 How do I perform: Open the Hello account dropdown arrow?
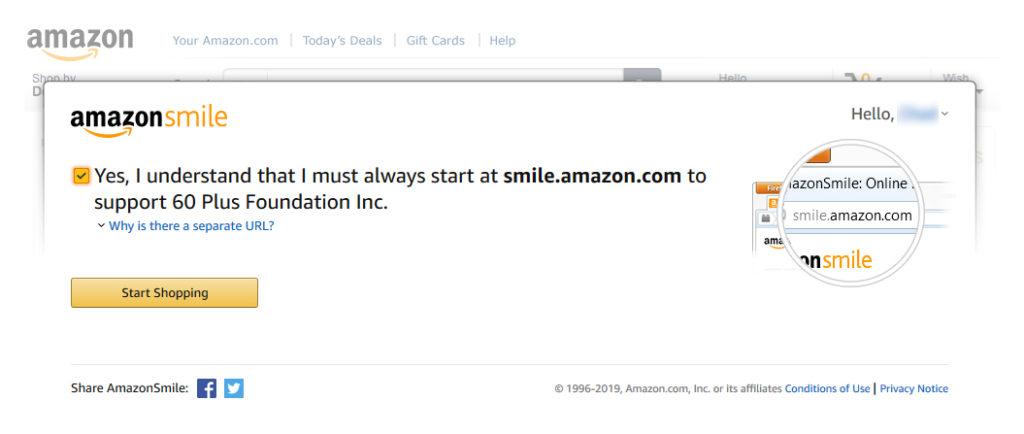coord(945,114)
